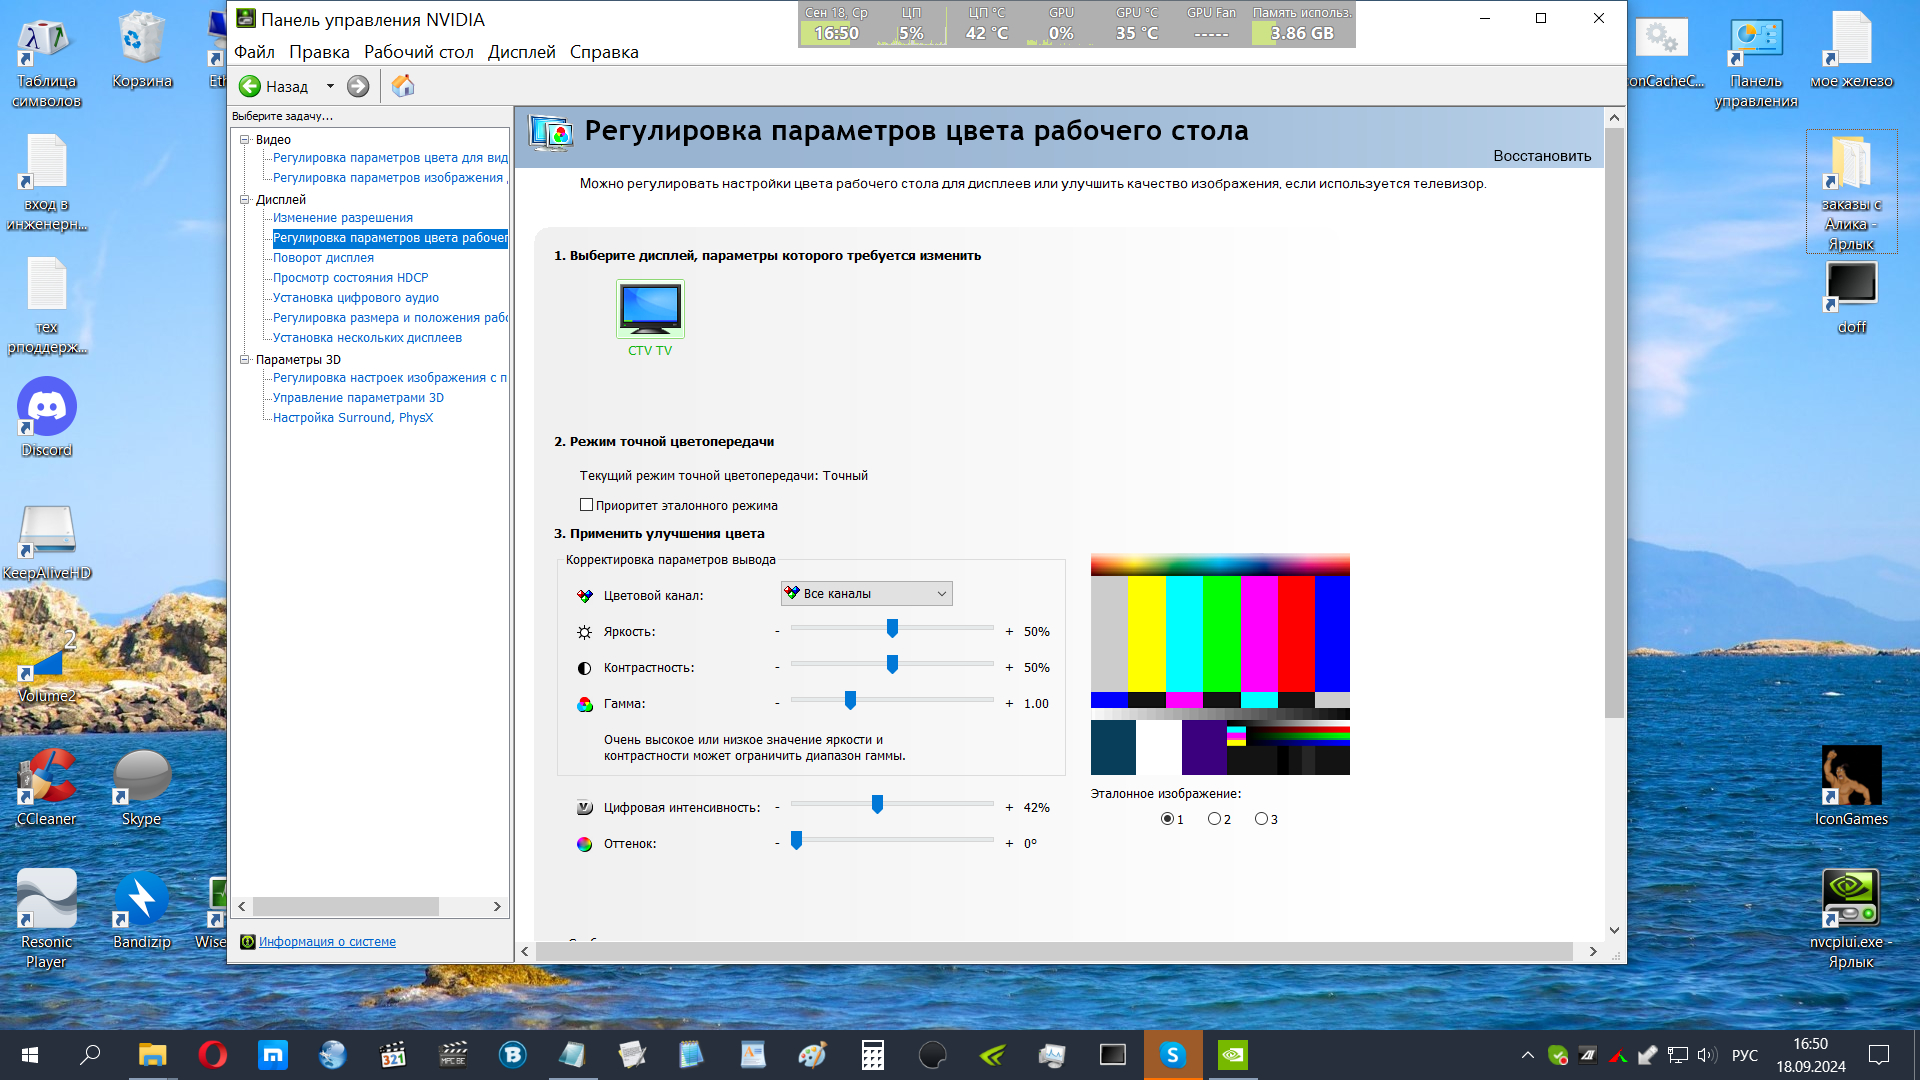Open the 'Справка' menu
This screenshot has height=1080, width=1920.
[603, 52]
